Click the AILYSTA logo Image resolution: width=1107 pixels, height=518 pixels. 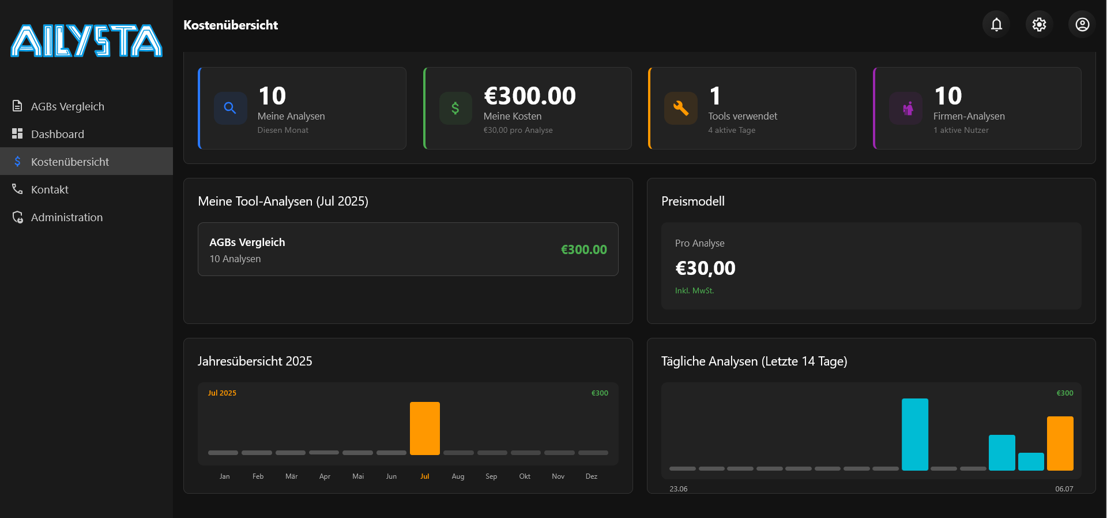86,41
